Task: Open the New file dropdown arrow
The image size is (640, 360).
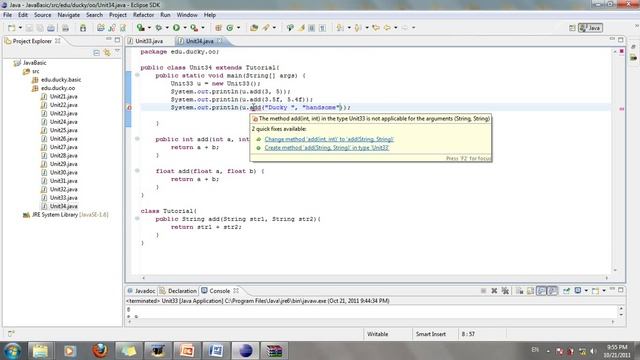Action: click(20, 28)
